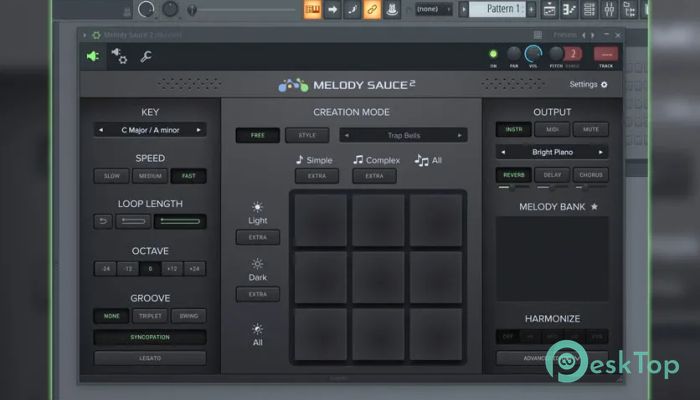Toggle the green ON plugin enable light
The height and width of the screenshot is (400, 700).
click(x=493, y=54)
